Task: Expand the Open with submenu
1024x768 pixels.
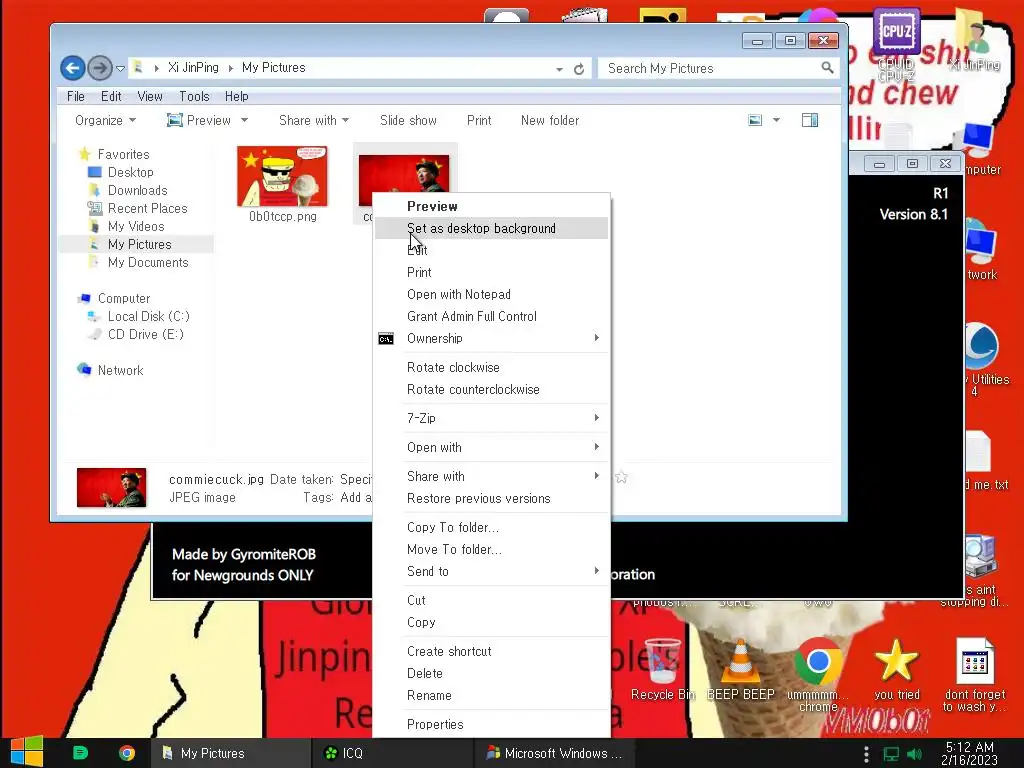Action: [x=491, y=448]
